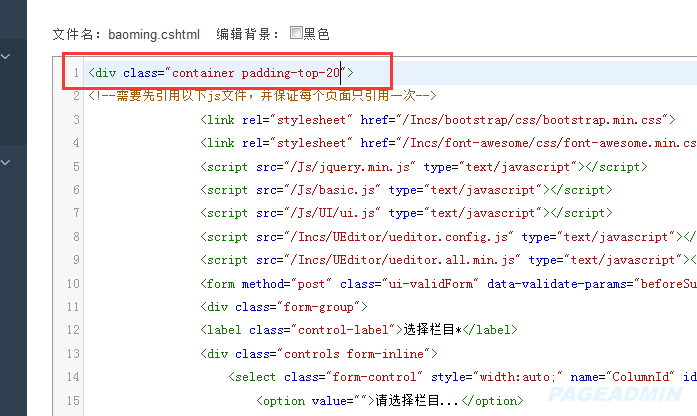Screen dimensions: 697x416
Task: Click the ueditor.all.min.js script line
Action: 449,260
